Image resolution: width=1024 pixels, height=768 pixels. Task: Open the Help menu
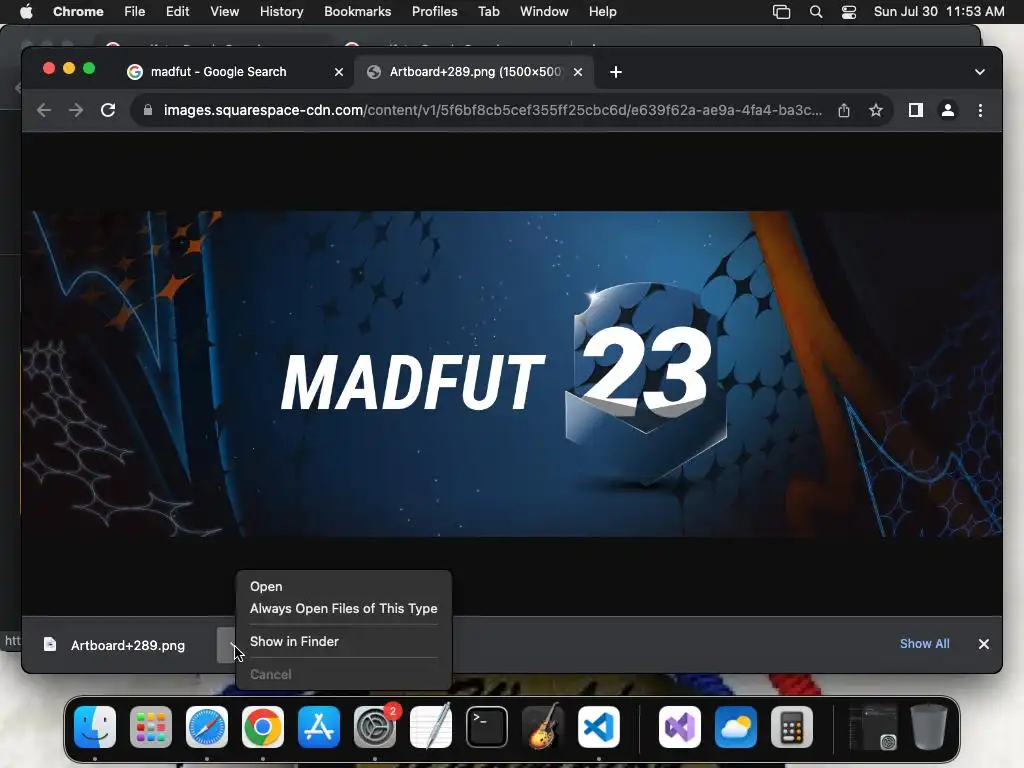coord(602,12)
